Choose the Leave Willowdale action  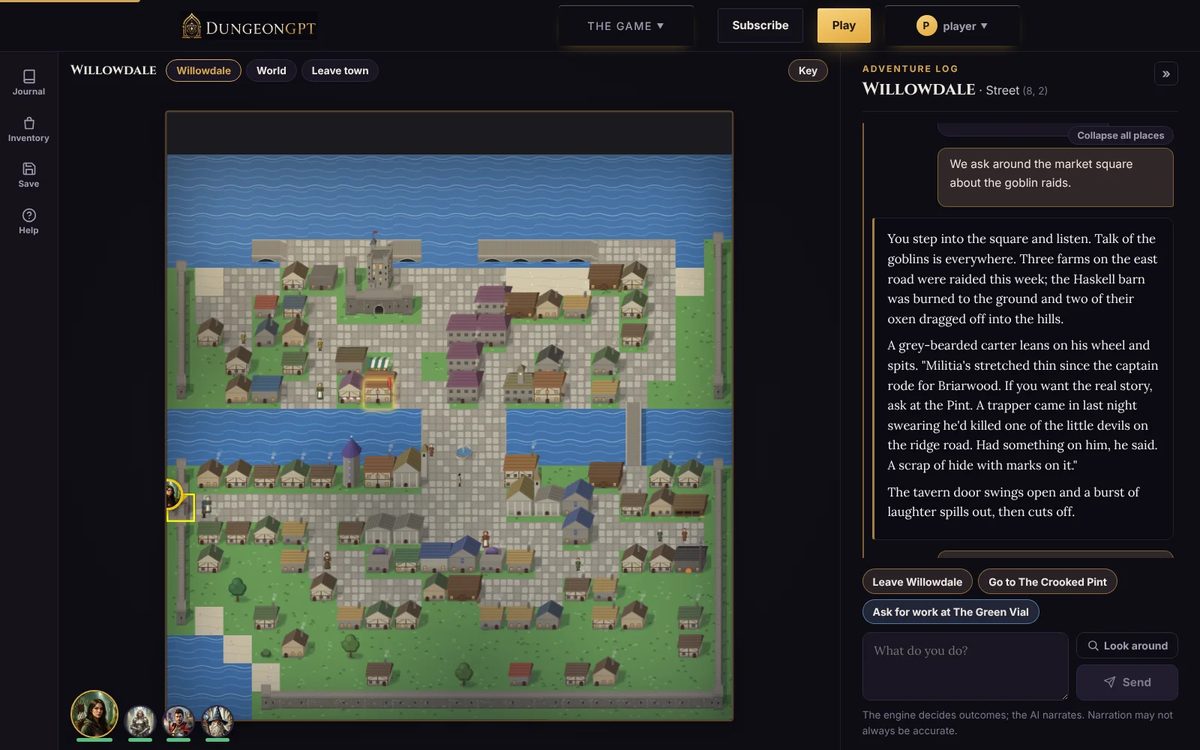[x=917, y=582]
